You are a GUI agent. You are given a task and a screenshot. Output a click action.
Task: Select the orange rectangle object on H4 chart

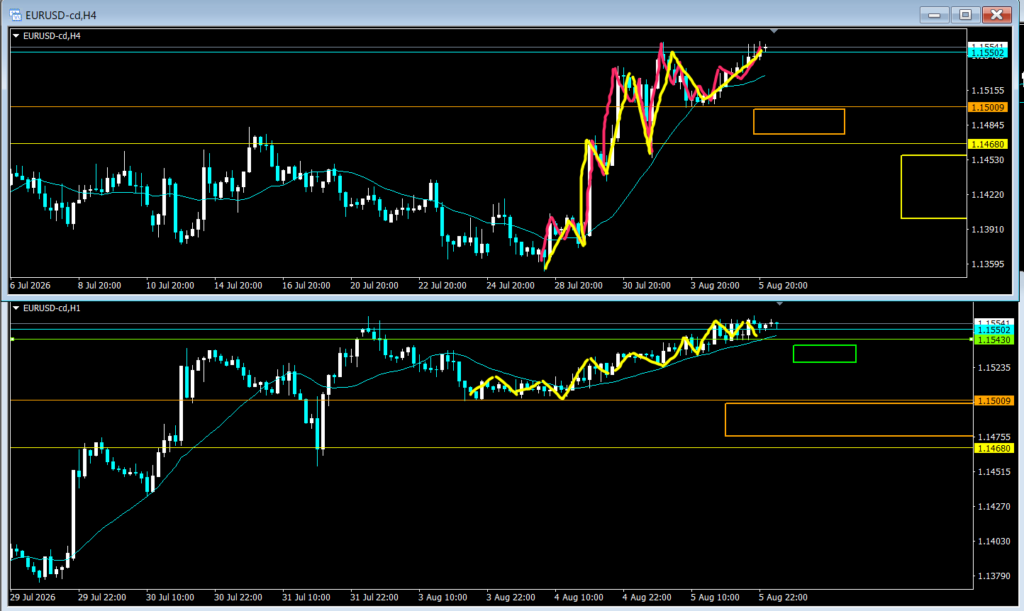(799, 122)
